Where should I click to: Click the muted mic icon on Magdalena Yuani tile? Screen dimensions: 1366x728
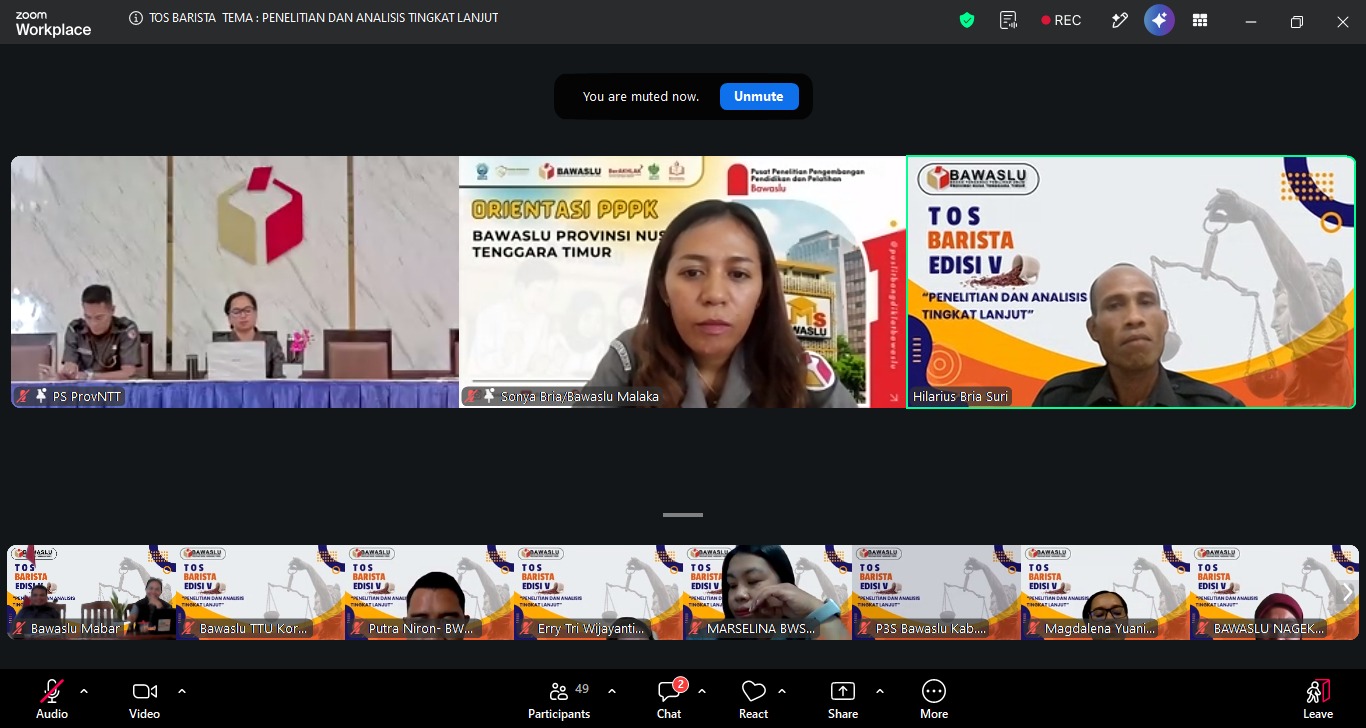tap(1034, 629)
